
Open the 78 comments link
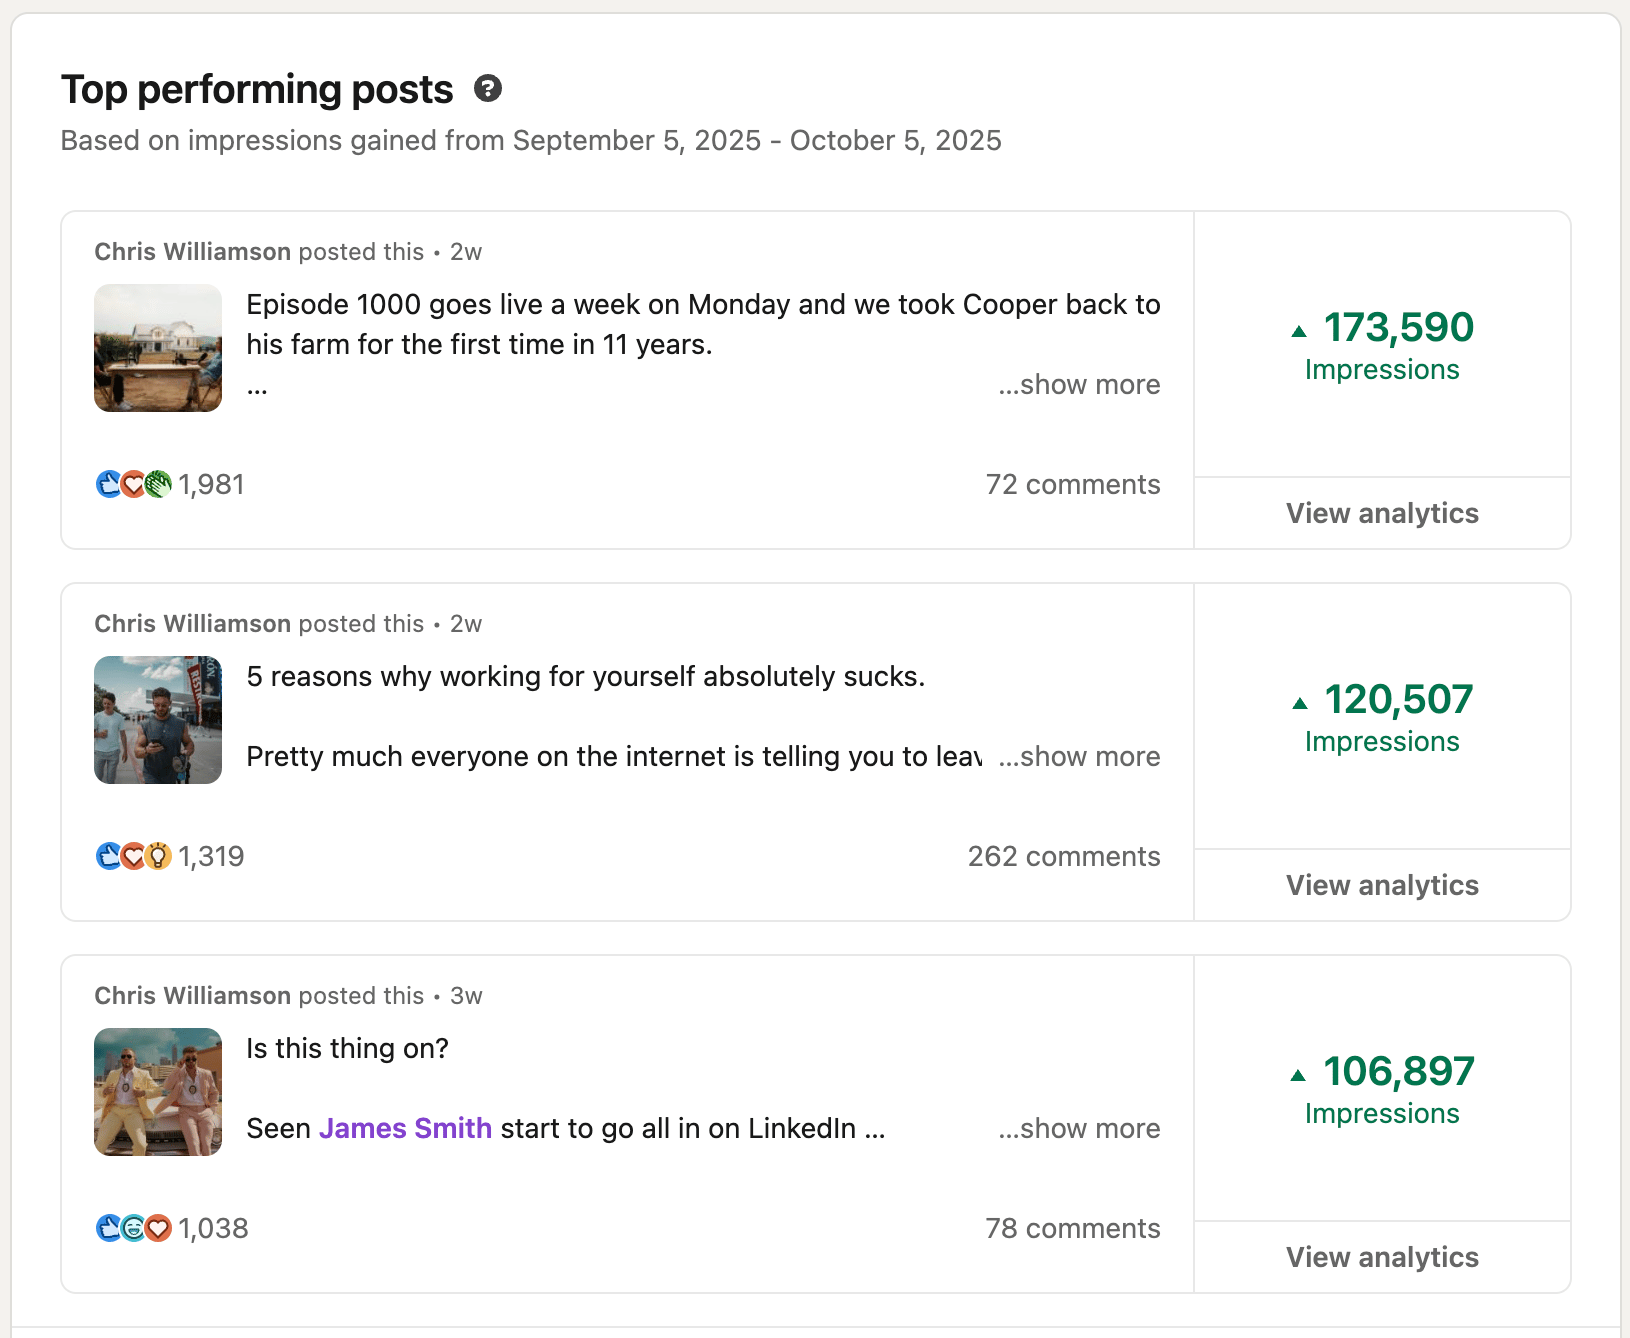pos(1073,1229)
